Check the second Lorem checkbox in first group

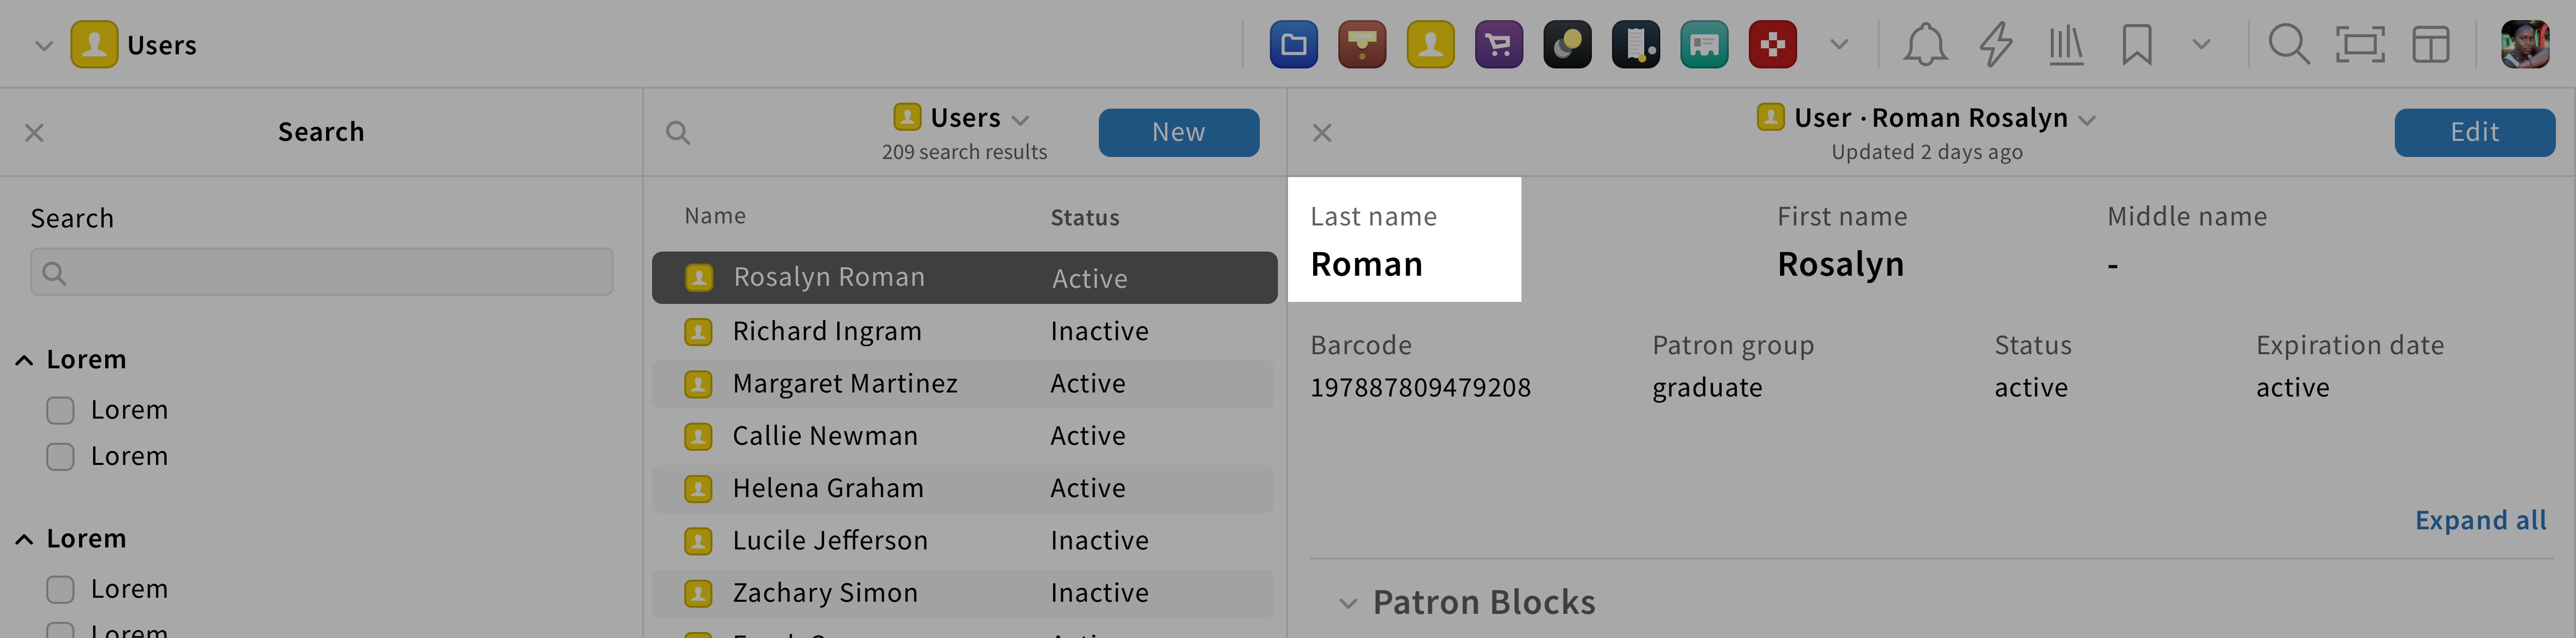pyautogui.click(x=60, y=457)
